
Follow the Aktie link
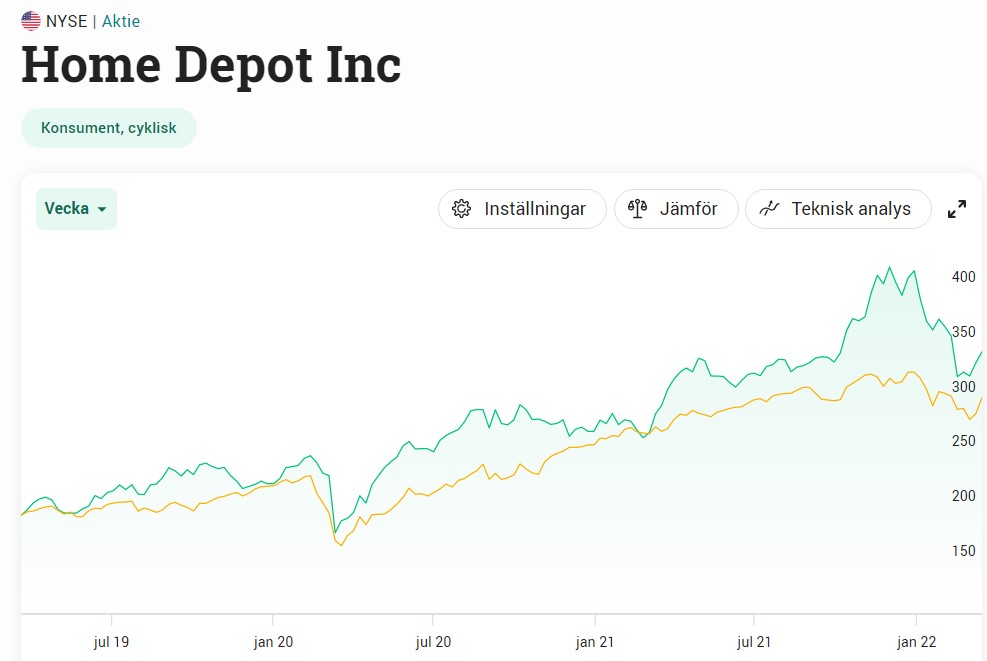[x=121, y=21]
